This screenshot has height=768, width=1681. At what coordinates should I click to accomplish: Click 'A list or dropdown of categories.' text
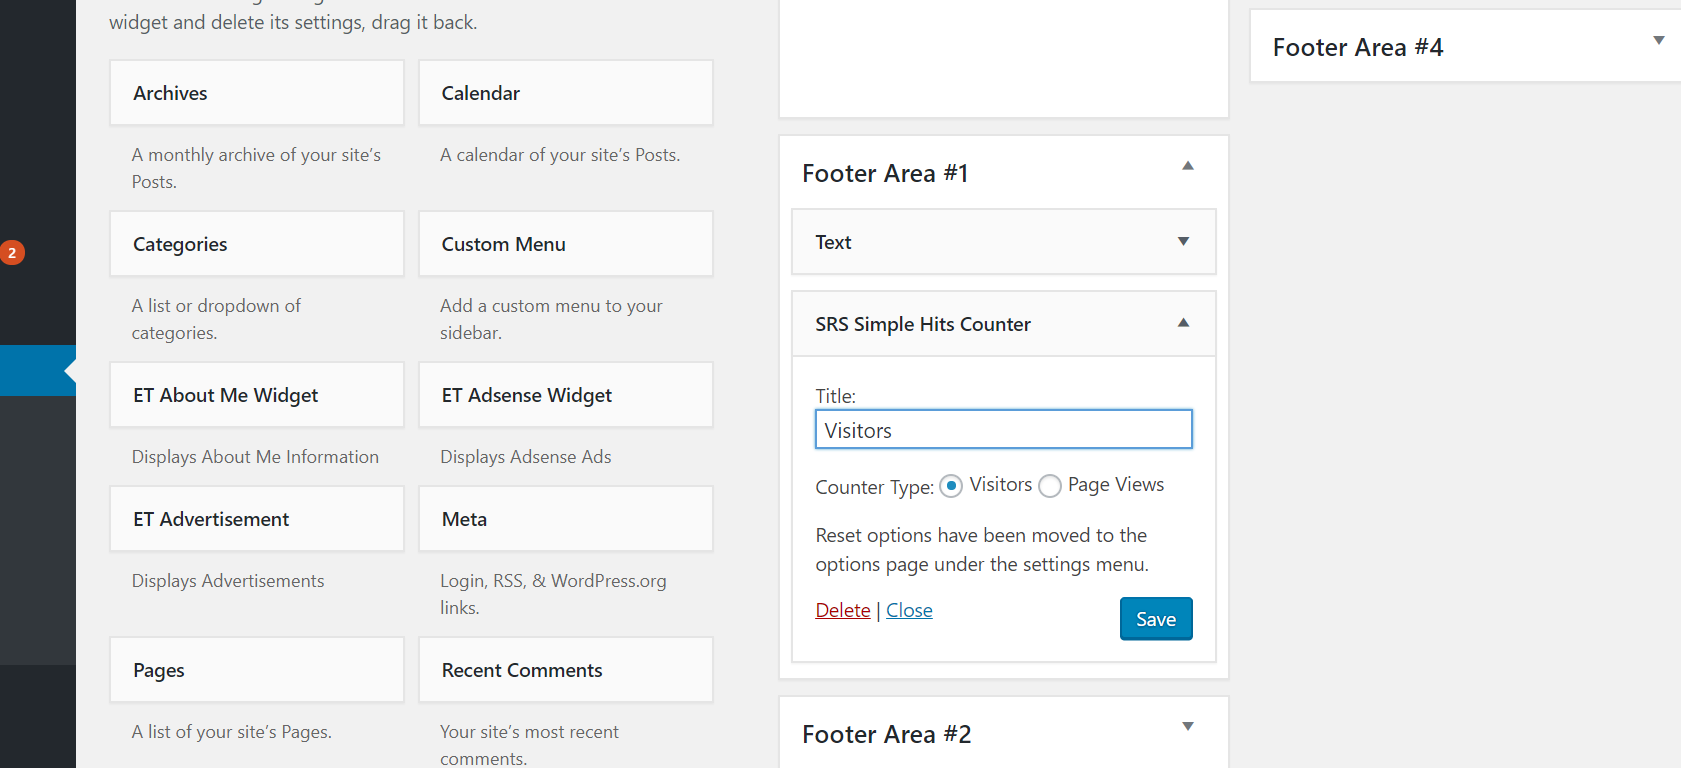[216, 319]
